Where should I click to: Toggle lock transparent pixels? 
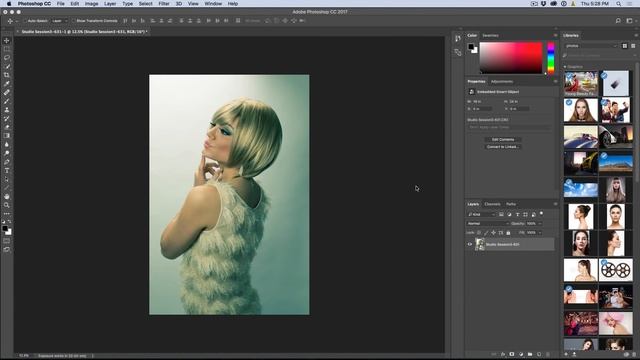(479, 233)
